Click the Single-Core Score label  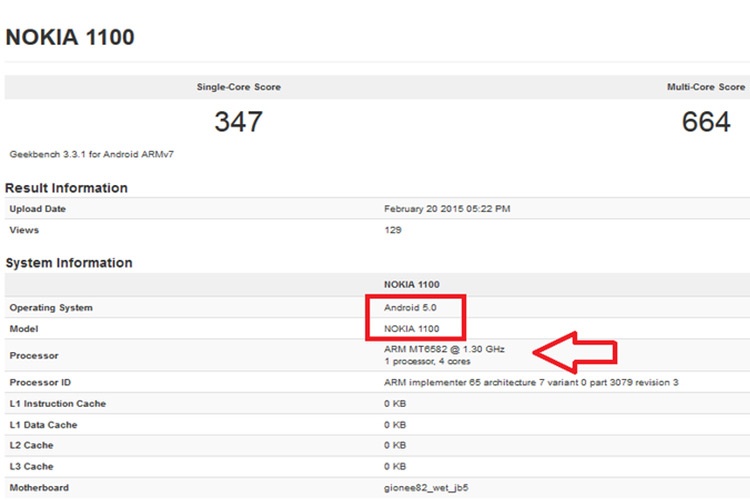tap(238, 88)
